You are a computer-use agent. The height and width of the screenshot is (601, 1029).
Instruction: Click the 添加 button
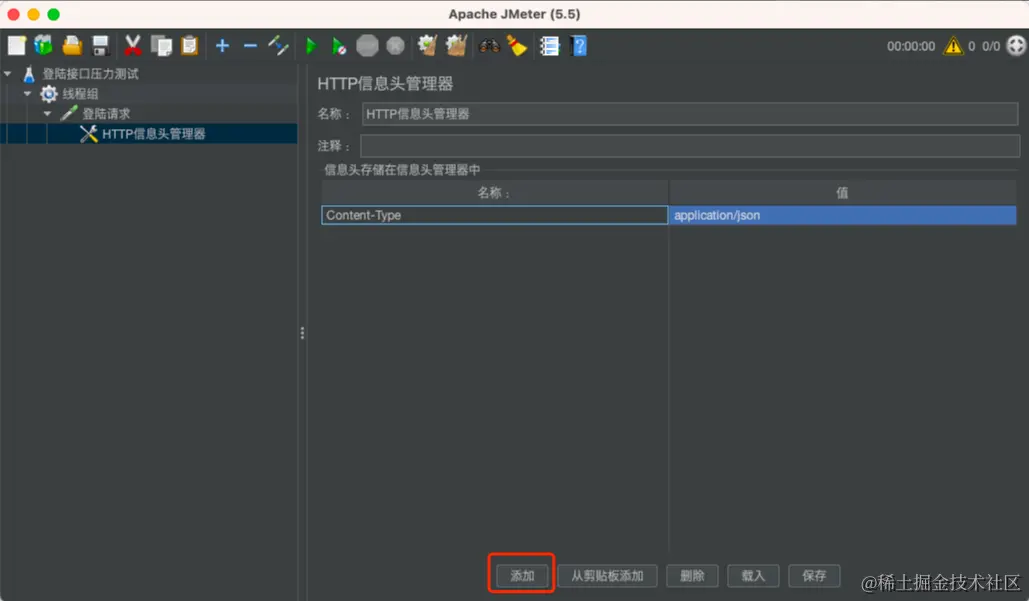pos(522,575)
